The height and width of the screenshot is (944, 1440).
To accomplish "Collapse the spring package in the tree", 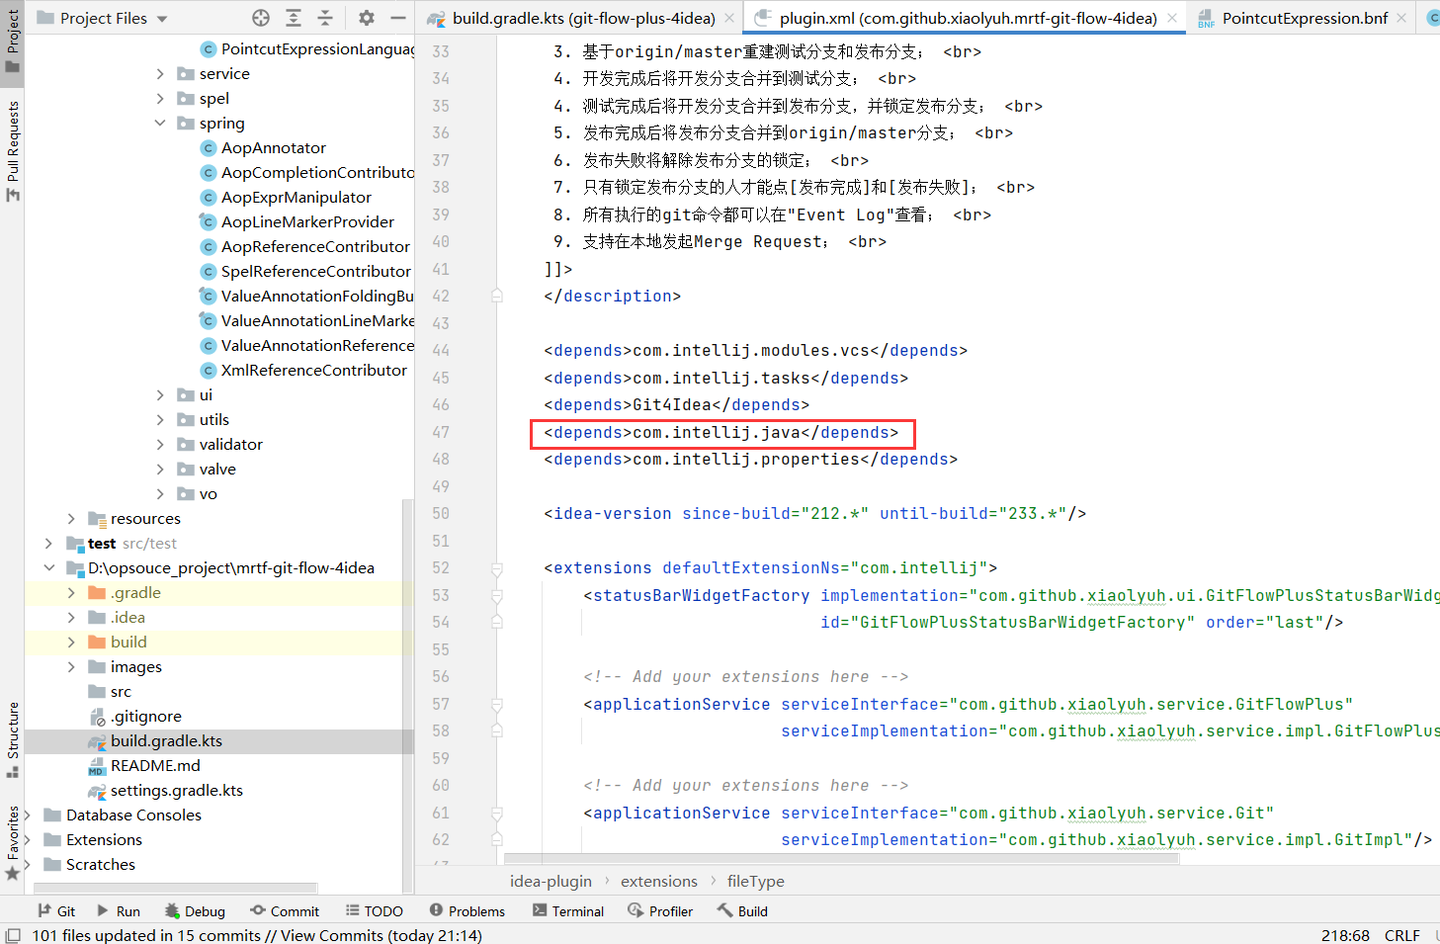I will pos(160,123).
